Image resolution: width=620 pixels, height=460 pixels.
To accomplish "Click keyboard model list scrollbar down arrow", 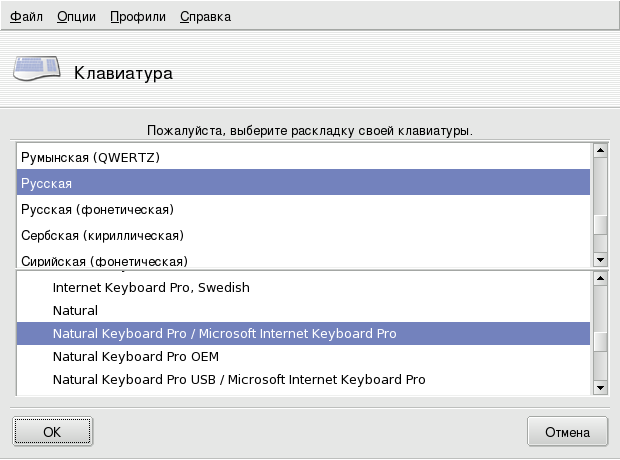I will [x=600, y=387].
